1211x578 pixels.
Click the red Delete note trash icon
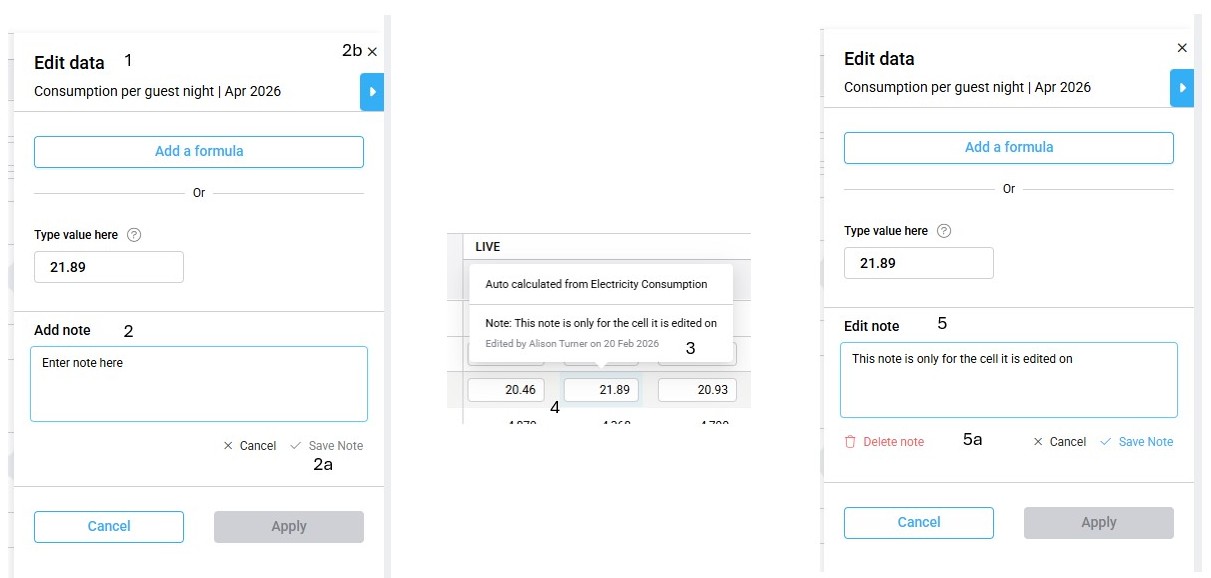(x=850, y=442)
